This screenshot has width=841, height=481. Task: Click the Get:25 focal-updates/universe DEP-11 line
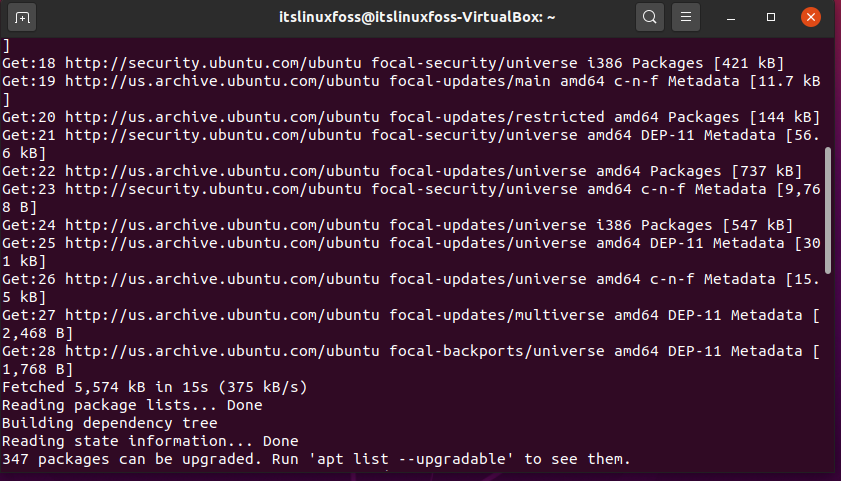(x=411, y=243)
